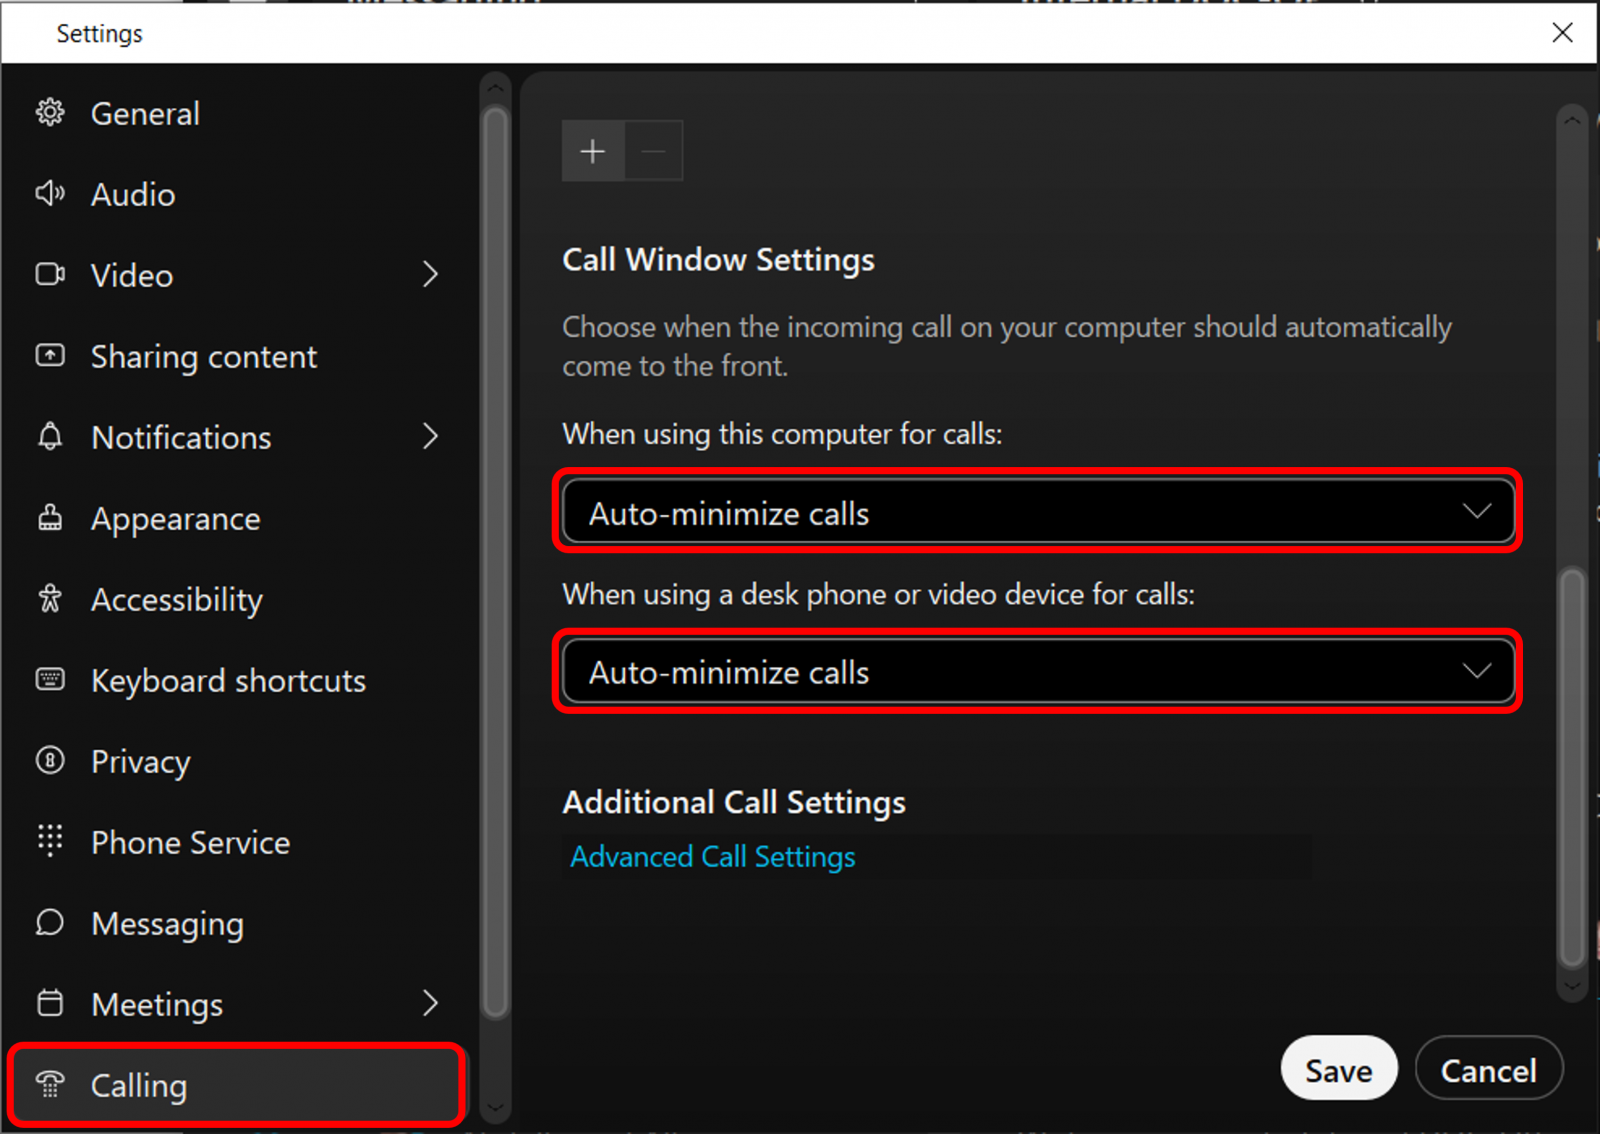Open the computer calls behavior dropdown
The image size is (1600, 1134).
click(1038, 512)
